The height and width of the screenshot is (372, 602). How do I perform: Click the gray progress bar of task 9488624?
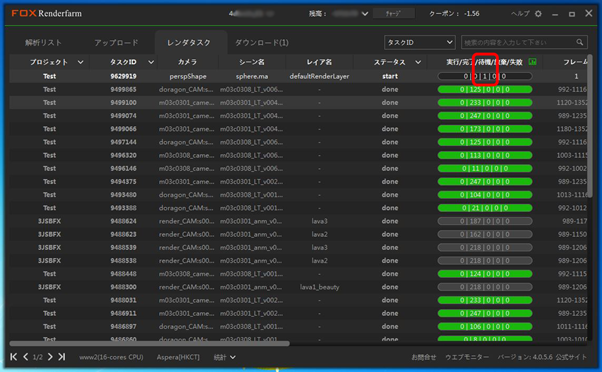point(485,221)
